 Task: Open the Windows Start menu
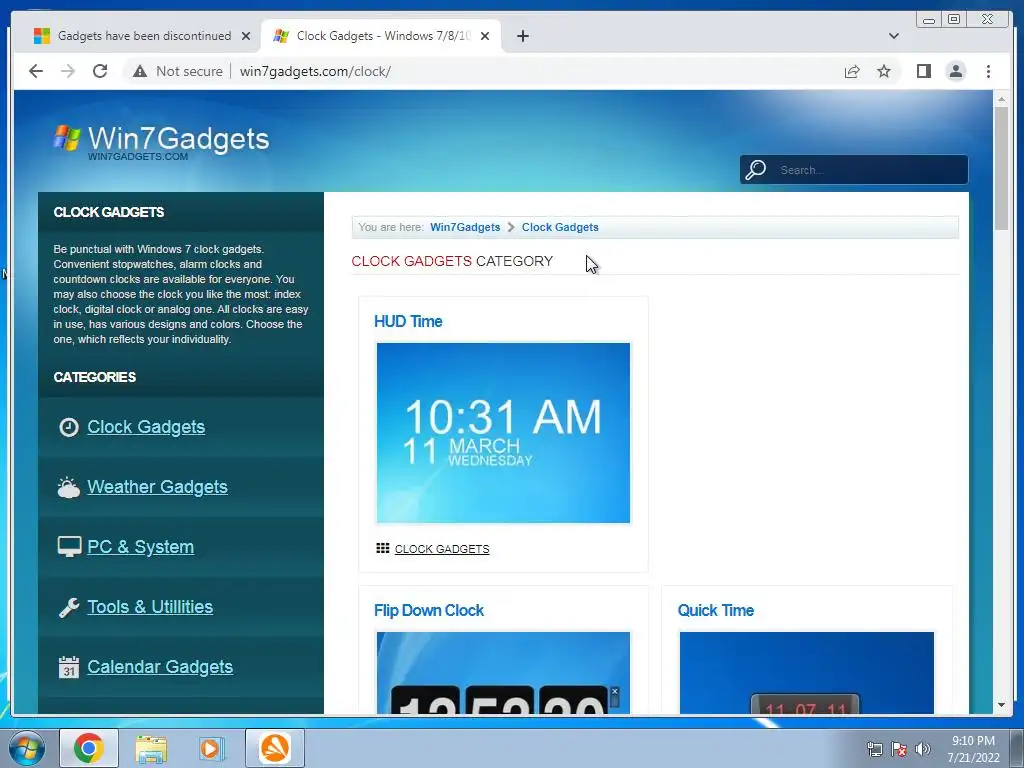coord(27,748)
